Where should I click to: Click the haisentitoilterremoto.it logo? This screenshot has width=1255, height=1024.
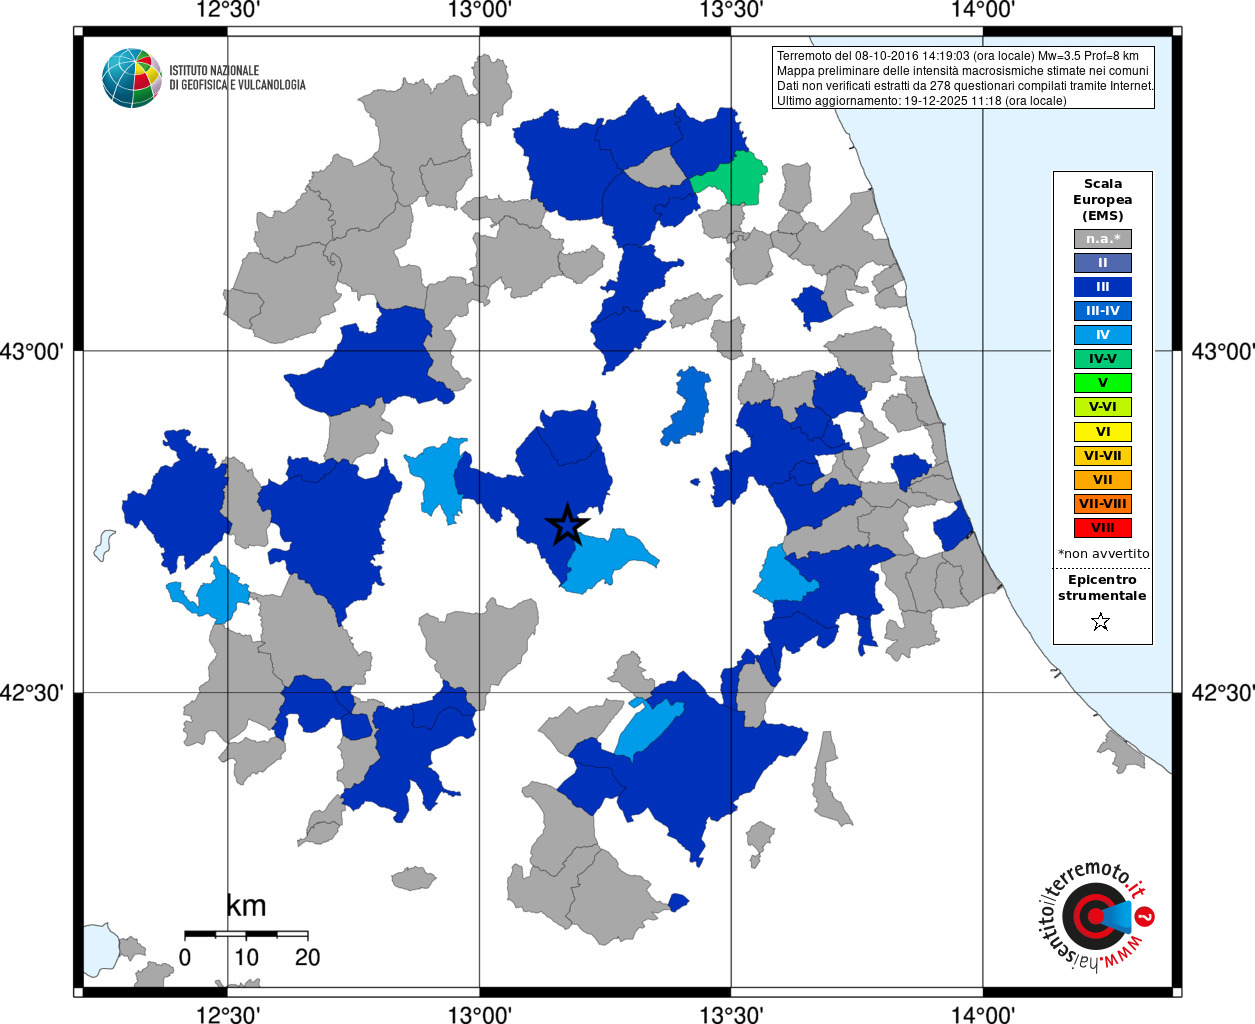click(1097, 915)
